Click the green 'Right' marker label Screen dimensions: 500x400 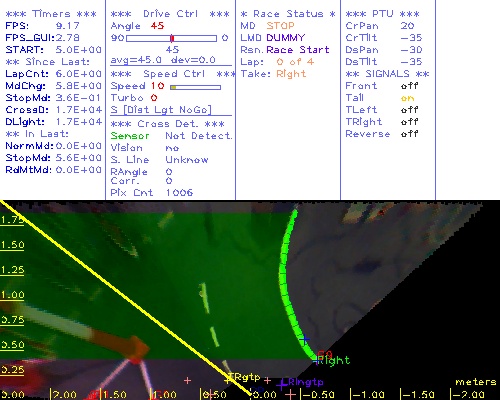pos(333,360)
